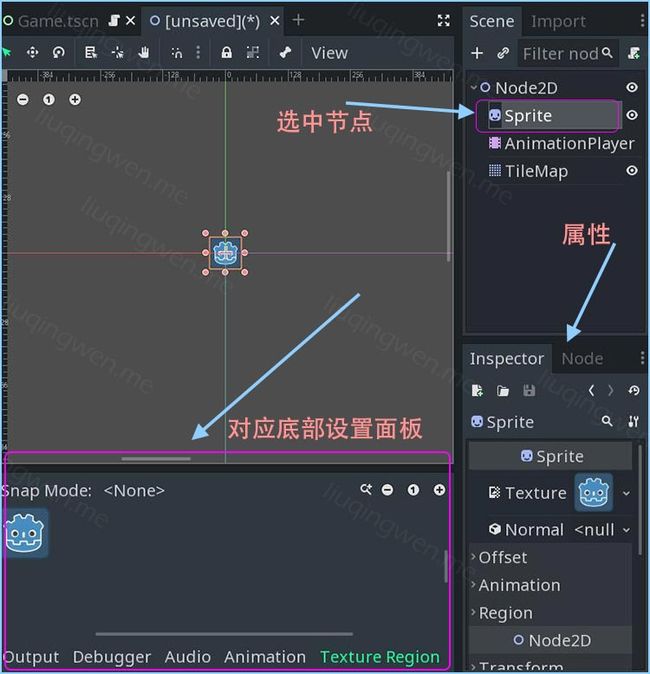Zoom out in the 2D viewport
The width and height of the screenshot is (650, 674).
pyautogui.click(x=23, y=100)
